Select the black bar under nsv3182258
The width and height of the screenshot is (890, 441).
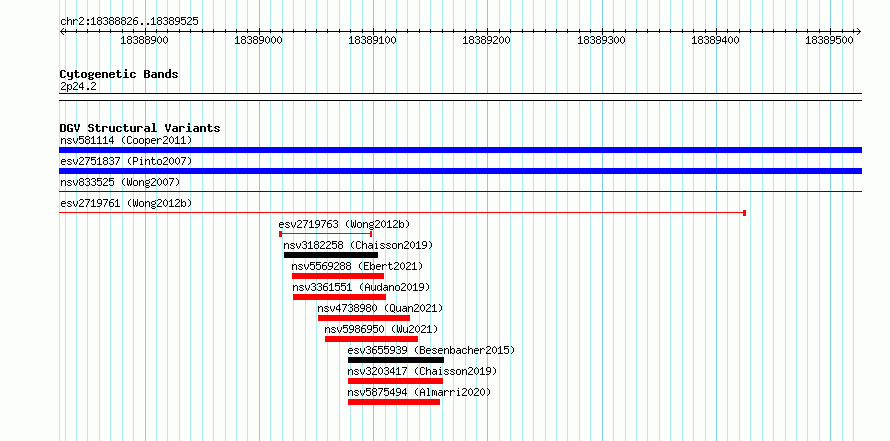click(331, 255)
